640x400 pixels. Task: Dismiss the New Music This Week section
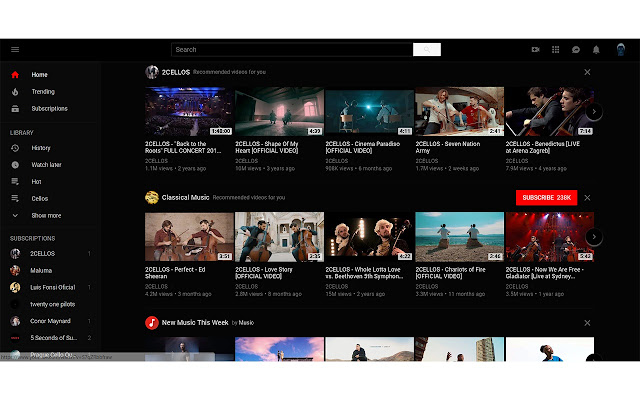click(x=587, y=323)
